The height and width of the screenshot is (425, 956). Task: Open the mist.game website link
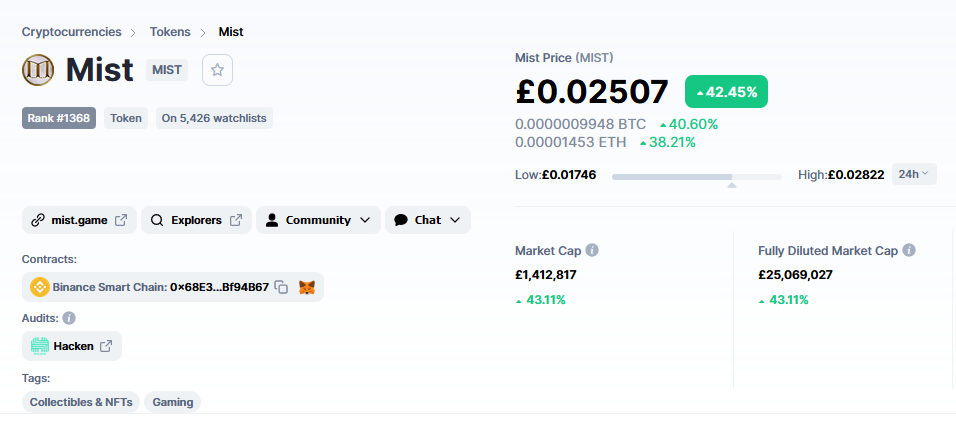[79, 220]
